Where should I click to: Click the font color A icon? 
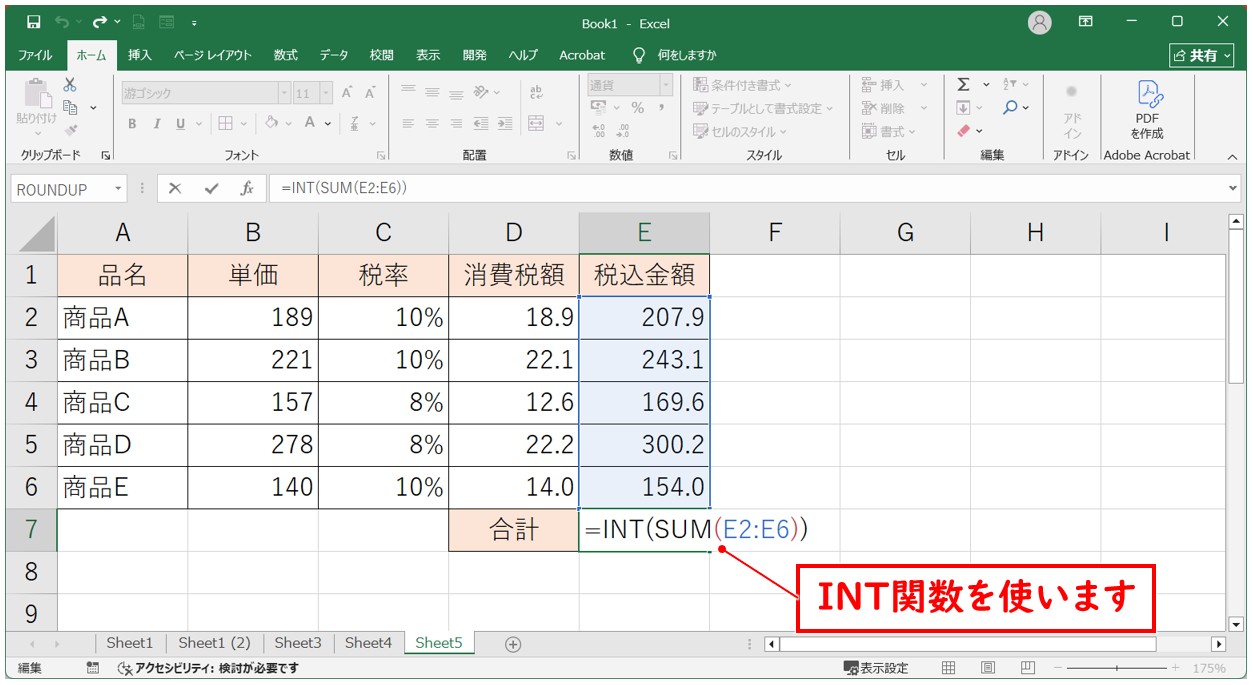click(310, 123)
